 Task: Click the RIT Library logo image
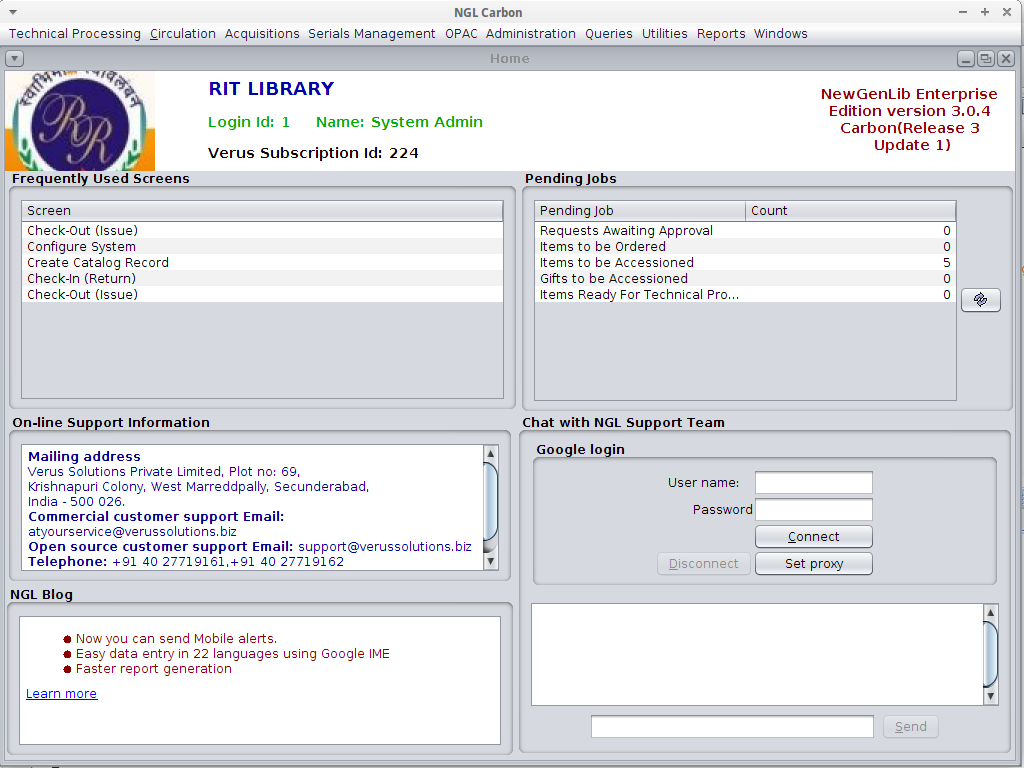click(80, 121)
